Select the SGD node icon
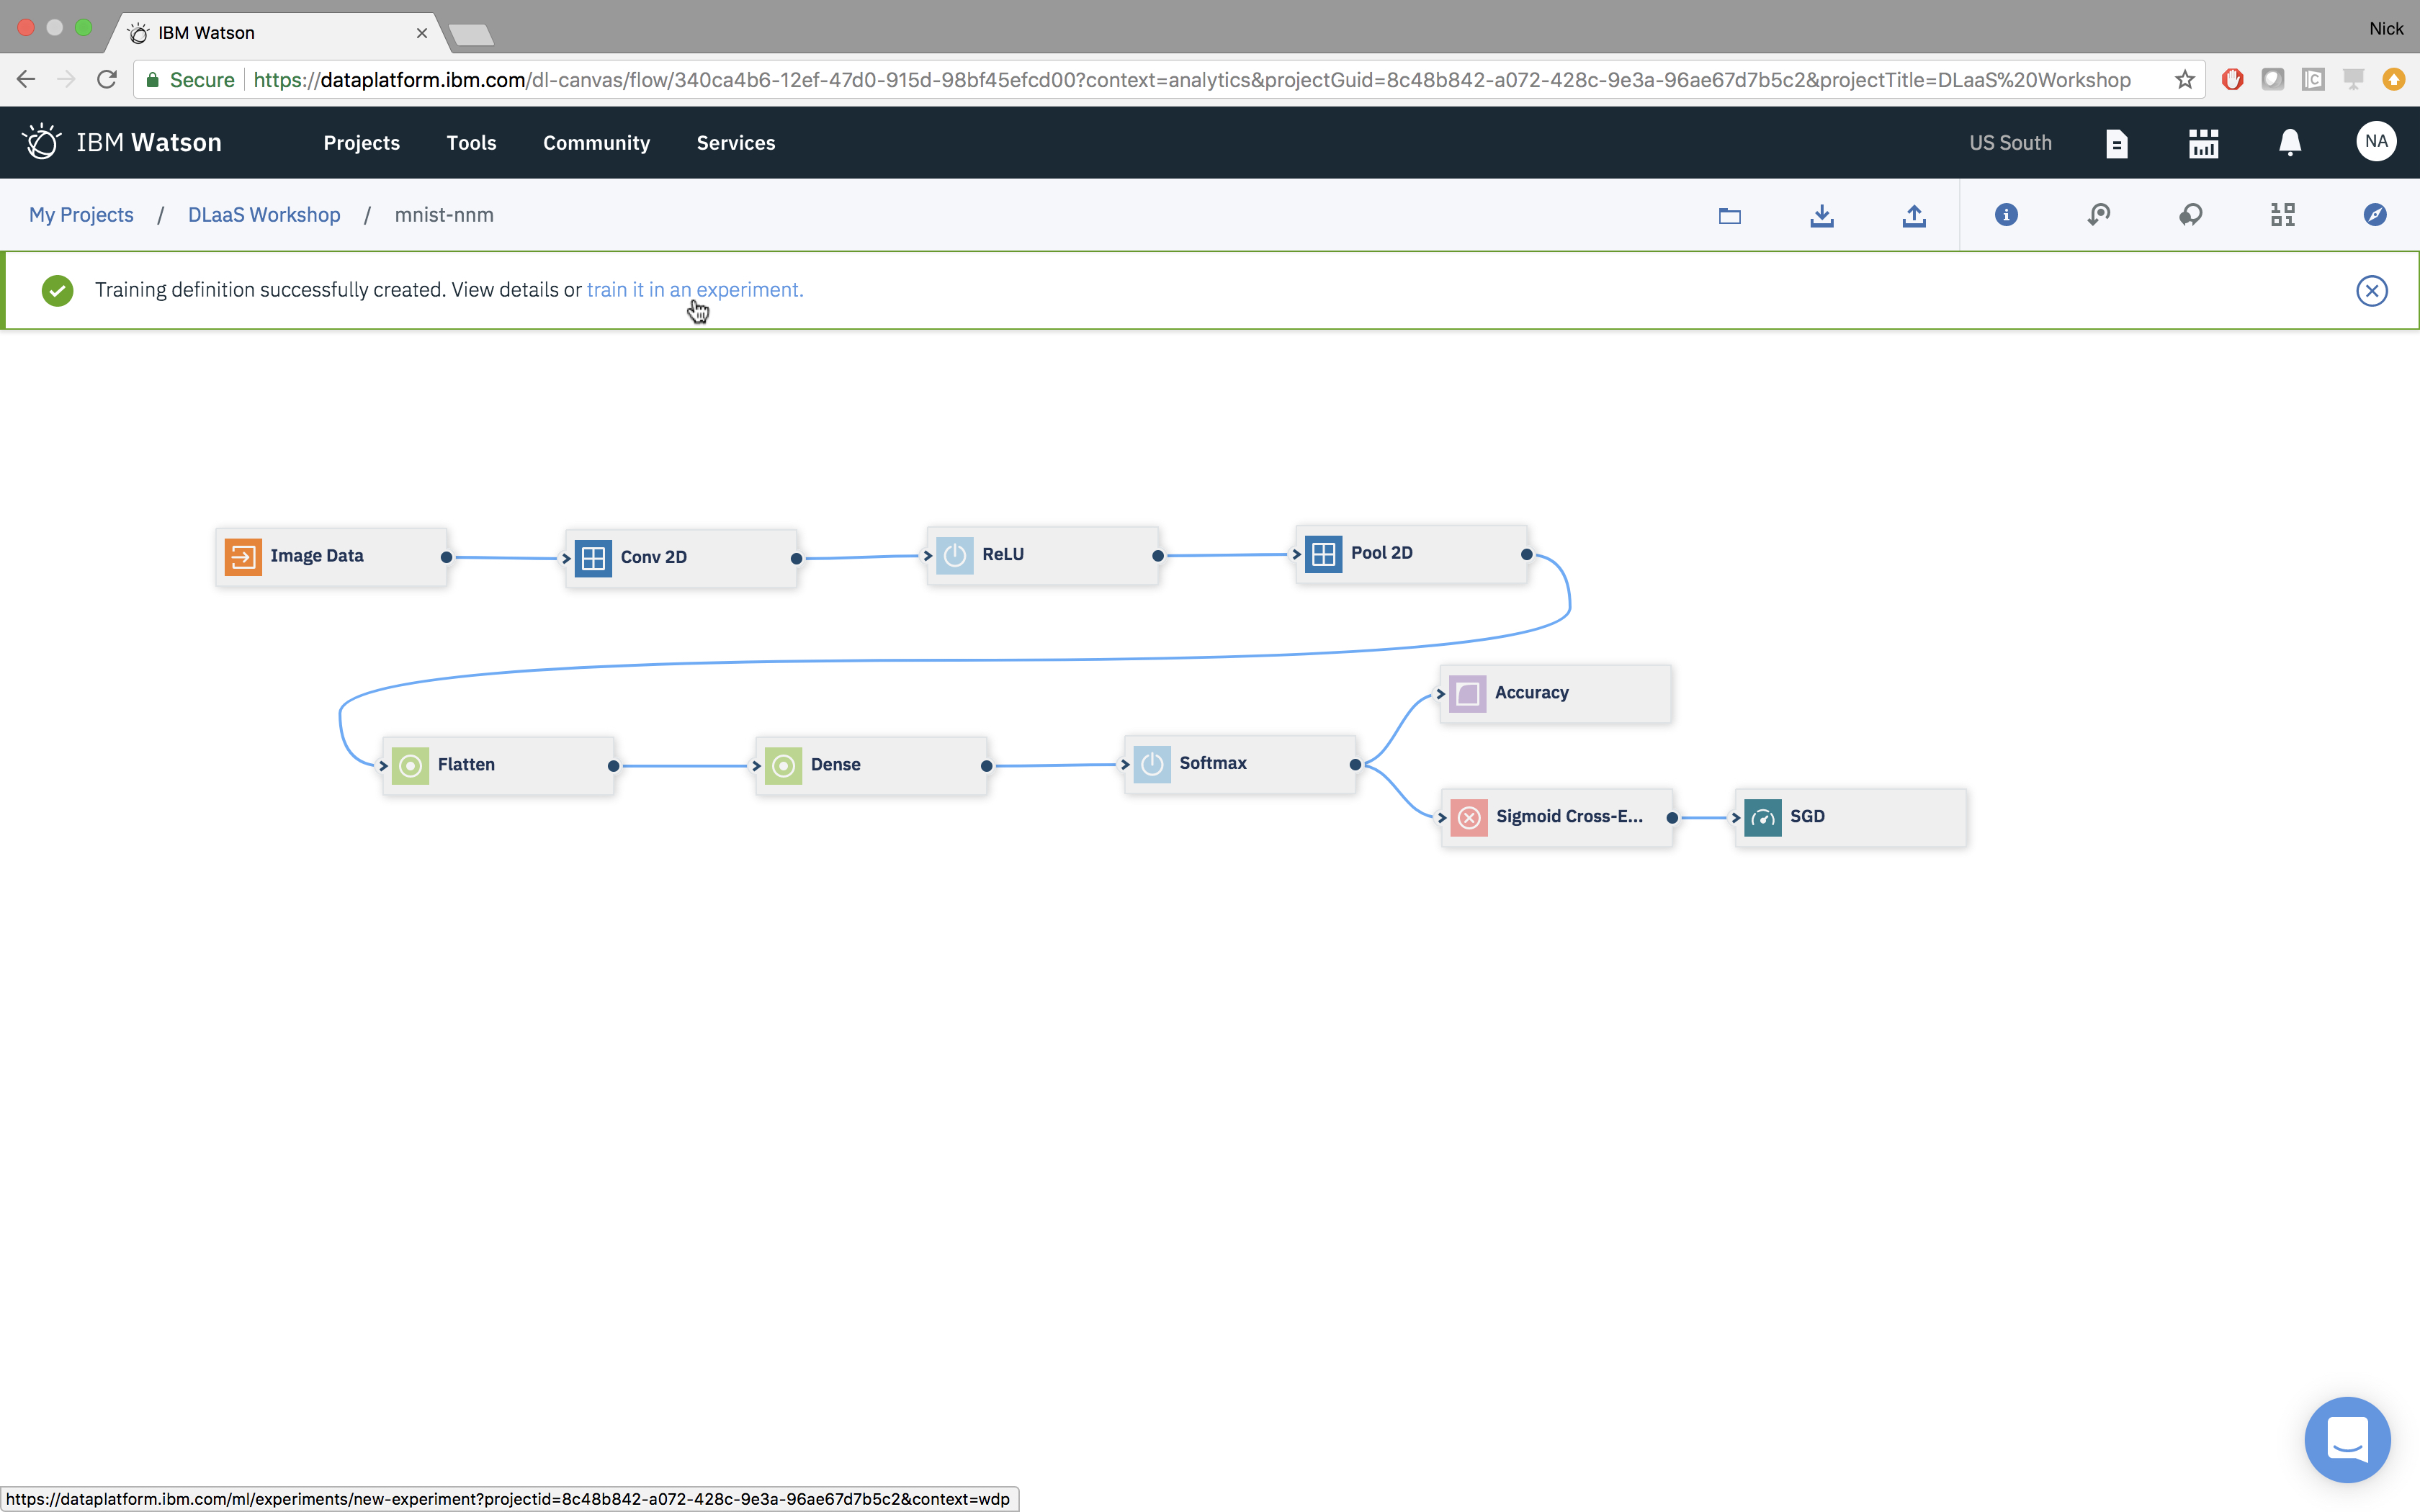Viewport: 2420px width, 1512px height. (x=1763, y=818)
